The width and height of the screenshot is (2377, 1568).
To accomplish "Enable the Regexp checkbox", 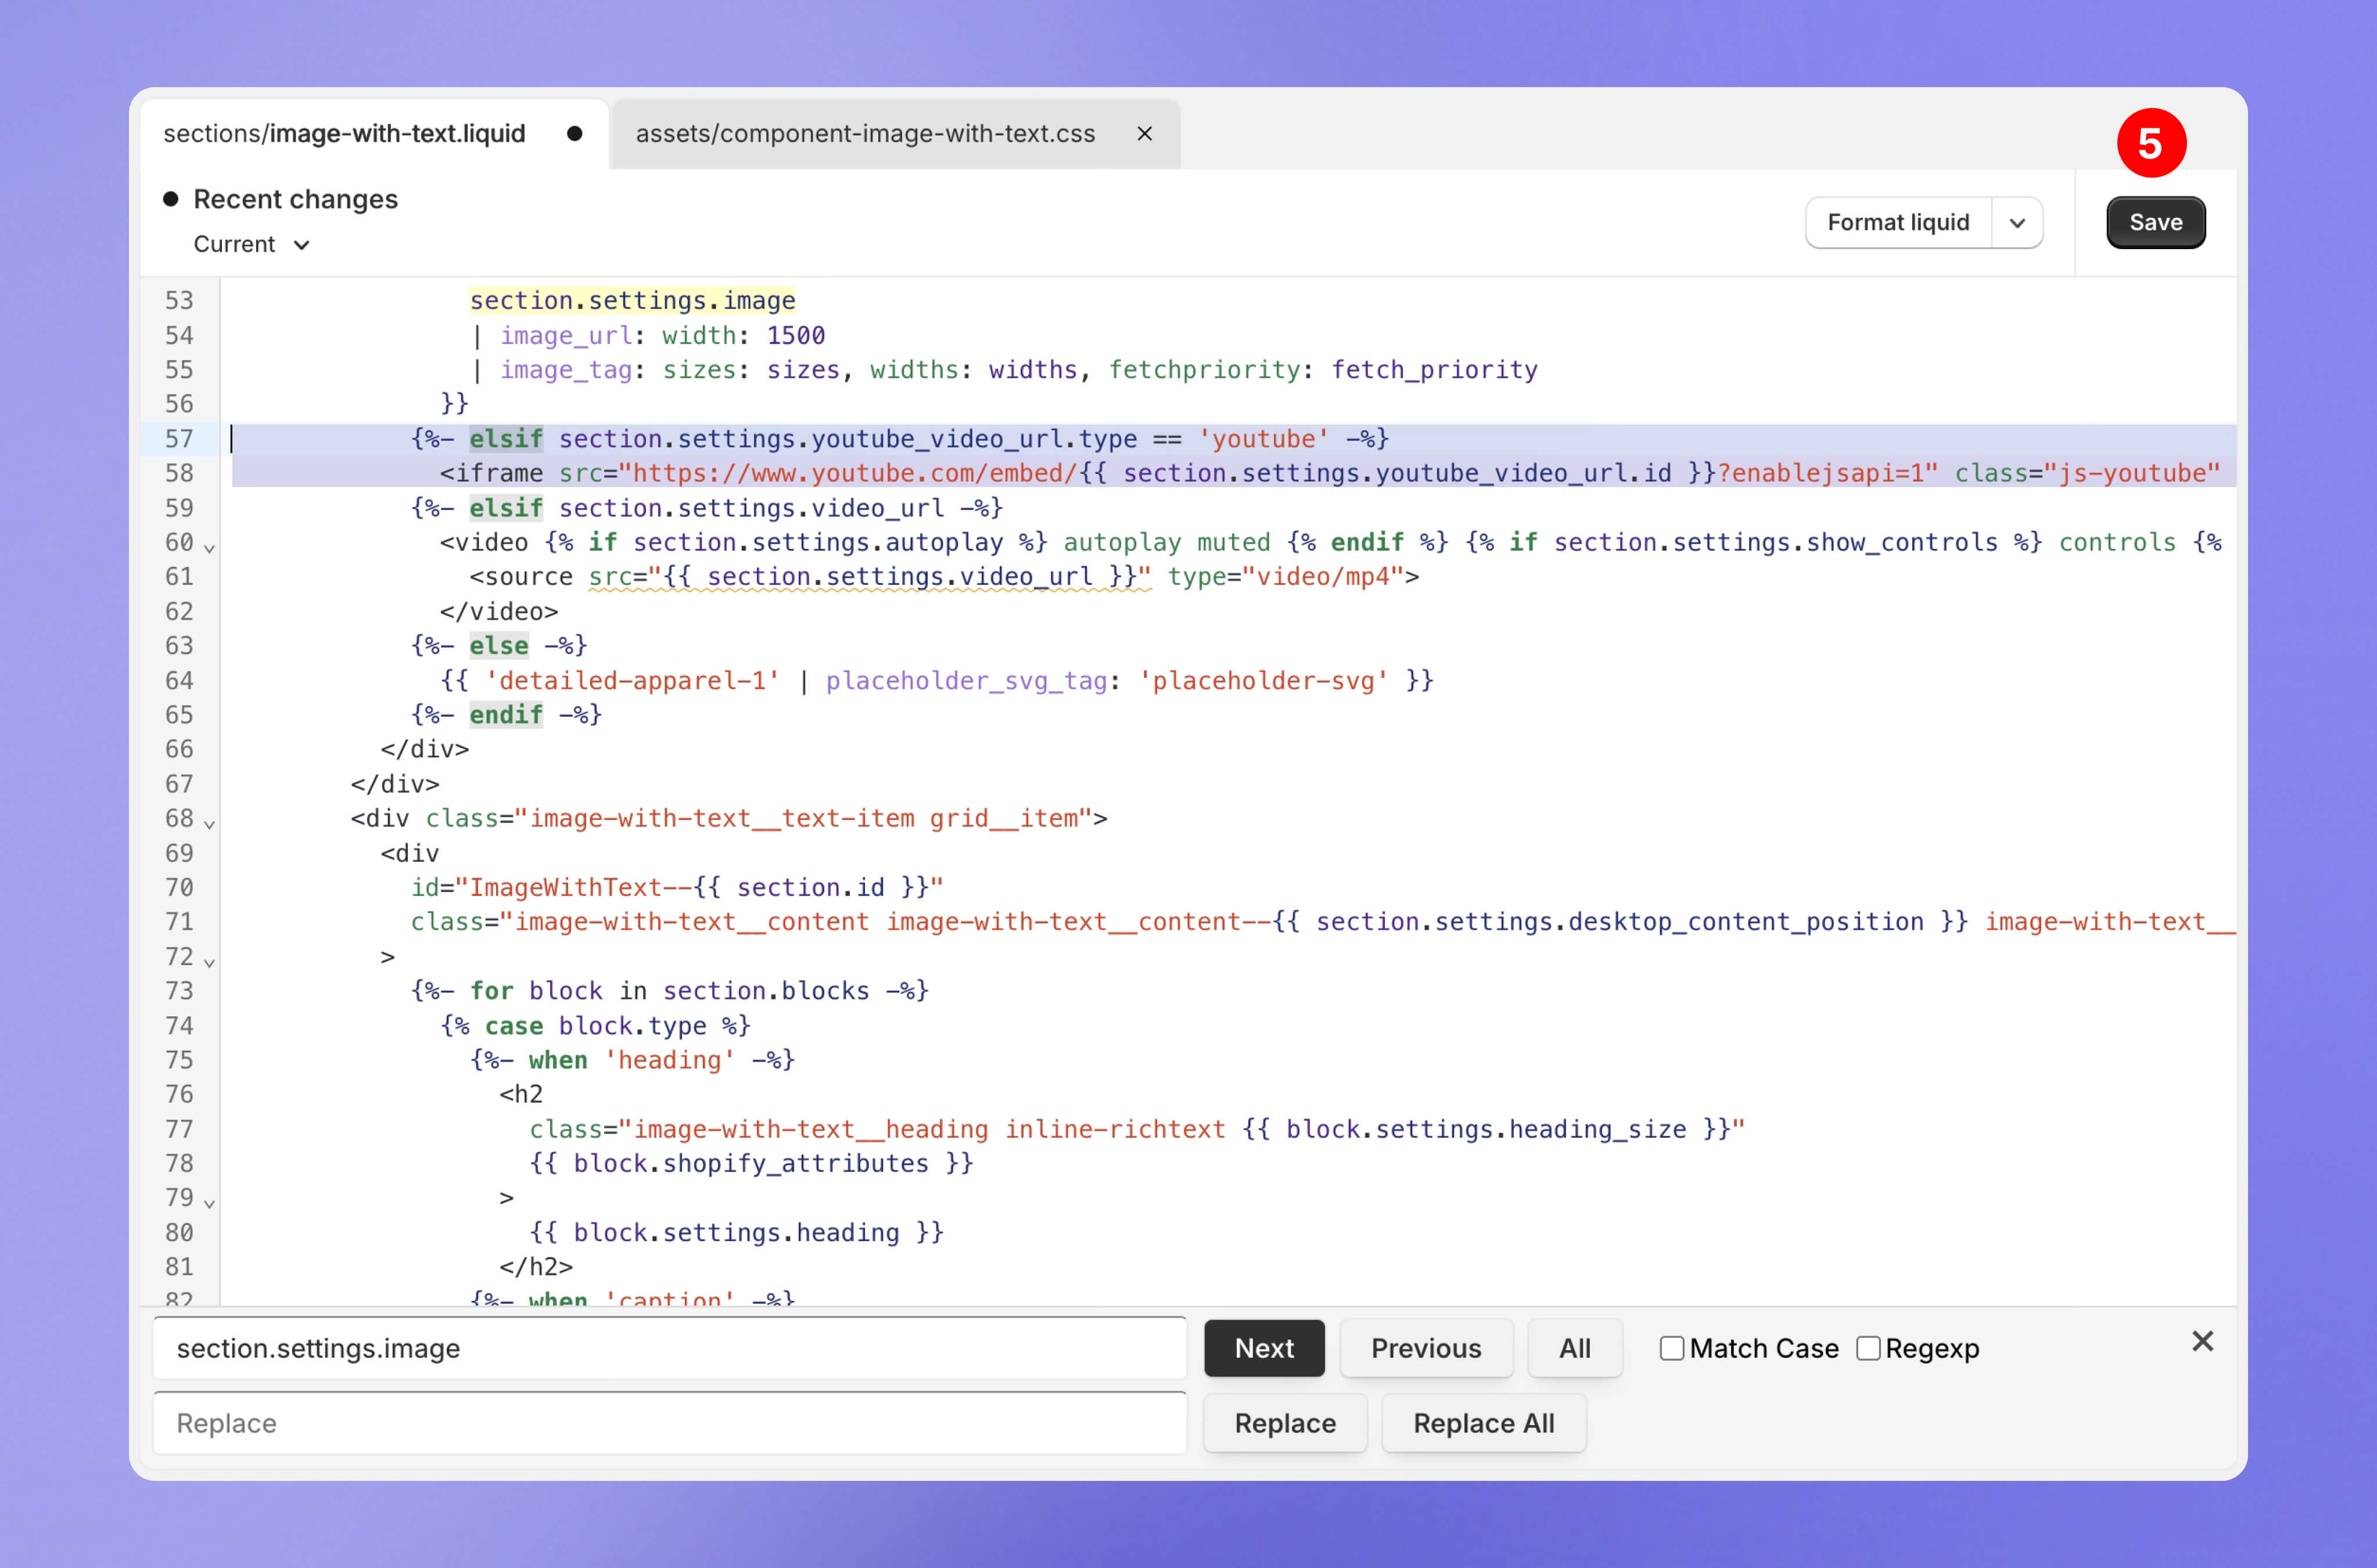I will [1867, 1348].
